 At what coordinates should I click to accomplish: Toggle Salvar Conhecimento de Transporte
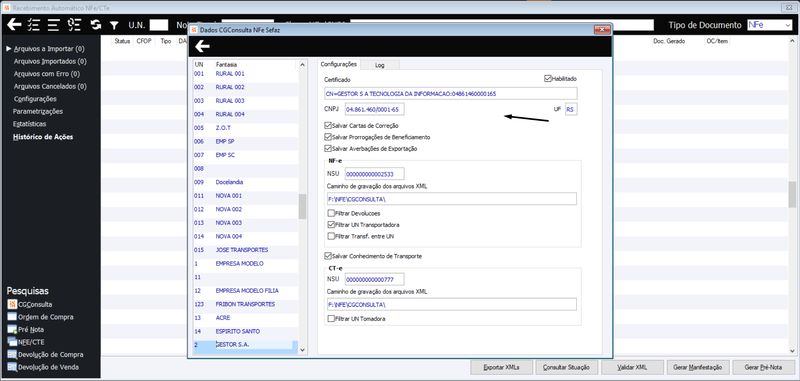click(328, 256)
